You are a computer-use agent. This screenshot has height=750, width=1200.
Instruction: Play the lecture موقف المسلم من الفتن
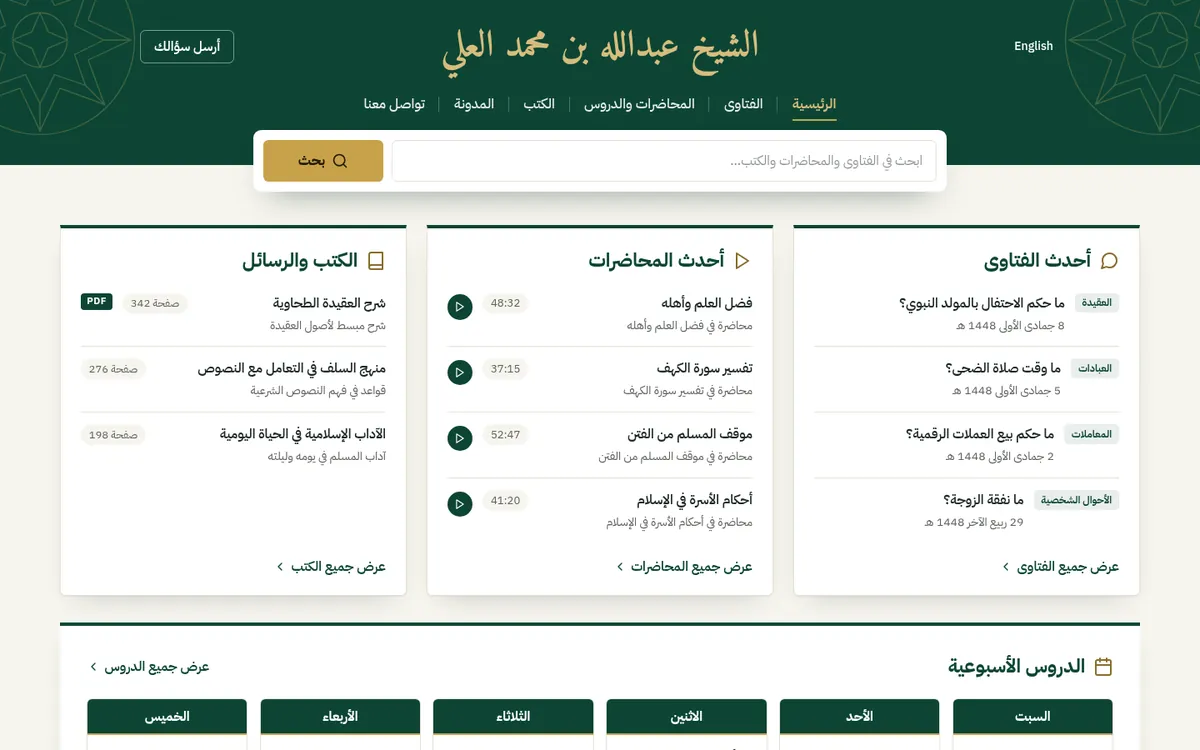460,438
